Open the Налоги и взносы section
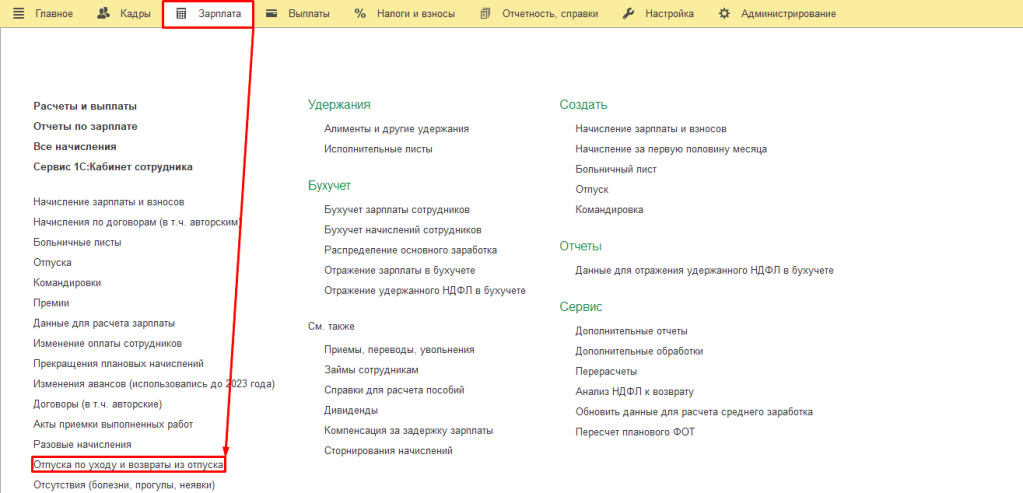 416,14
